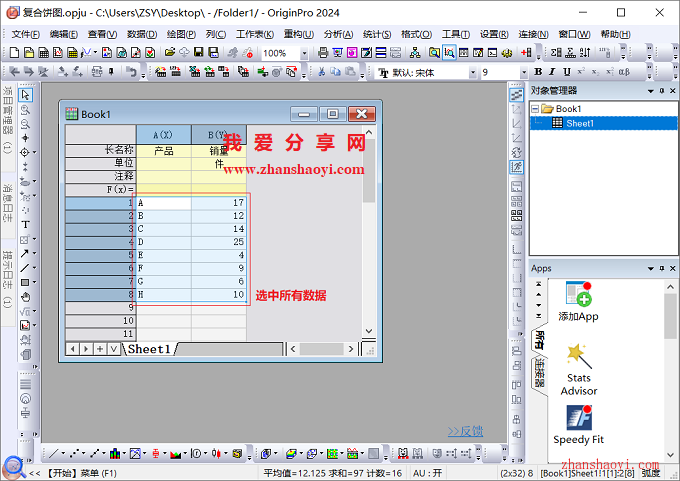The height and width of the screenshot is (481, 680).
Task: Select the Text tool in tools bar
Action: pos(25,225)
